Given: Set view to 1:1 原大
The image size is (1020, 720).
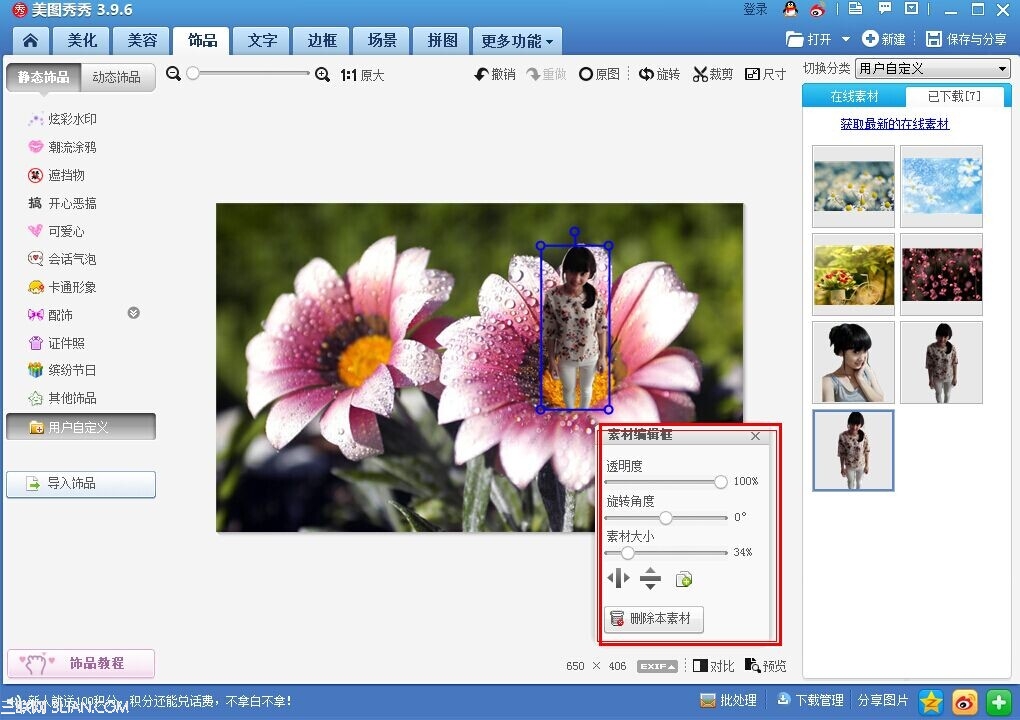Looking at the screenshot, I should (x=362, y=75).
